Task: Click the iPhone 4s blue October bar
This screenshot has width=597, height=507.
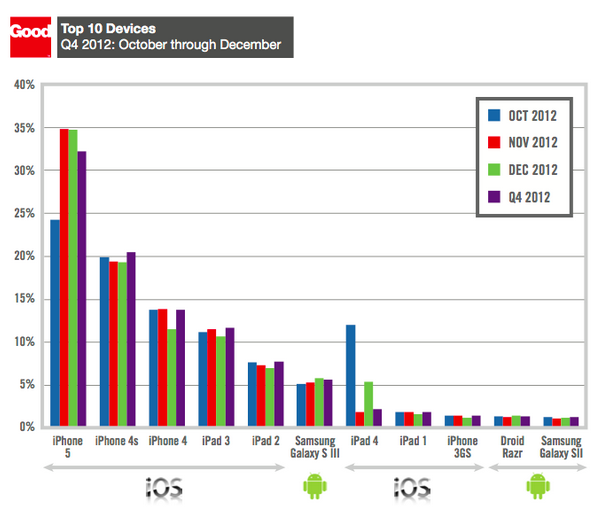Action: [104, 341]
